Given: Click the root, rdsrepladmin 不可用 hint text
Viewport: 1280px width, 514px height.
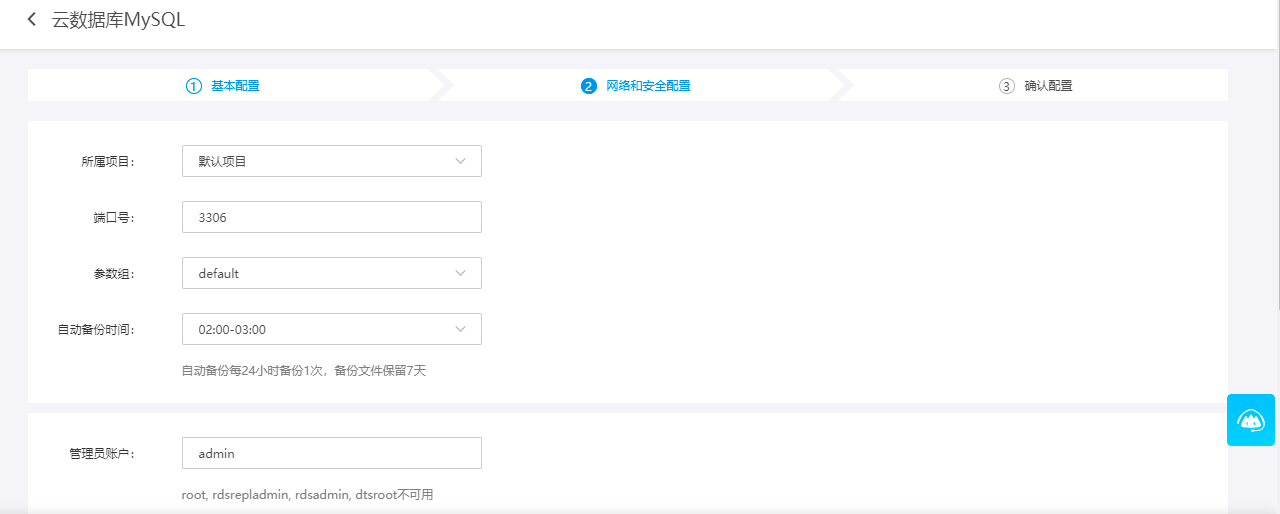Looking at the screenshot, I should tap(307, 495).
